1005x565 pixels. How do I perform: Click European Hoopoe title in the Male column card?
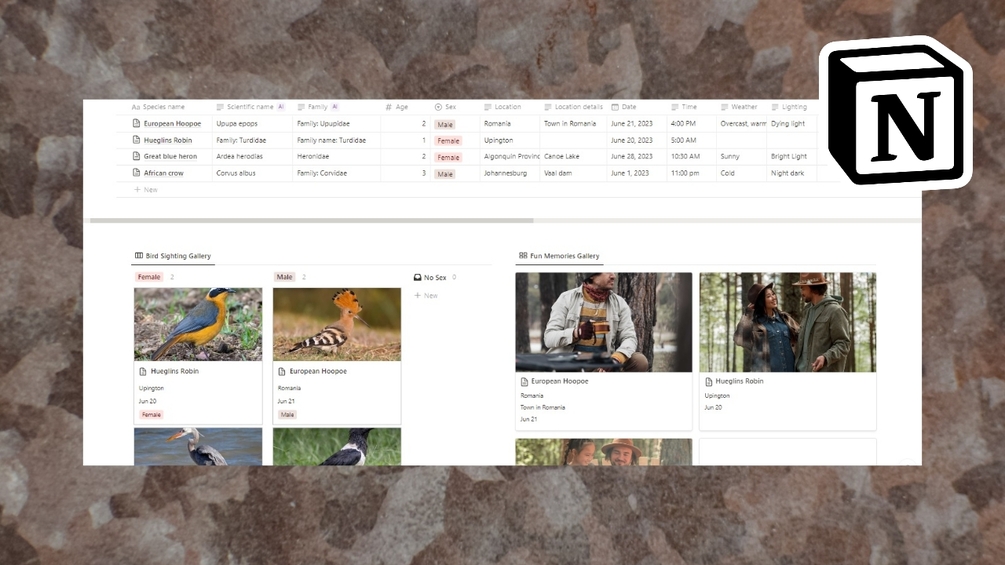coord(318,371)
